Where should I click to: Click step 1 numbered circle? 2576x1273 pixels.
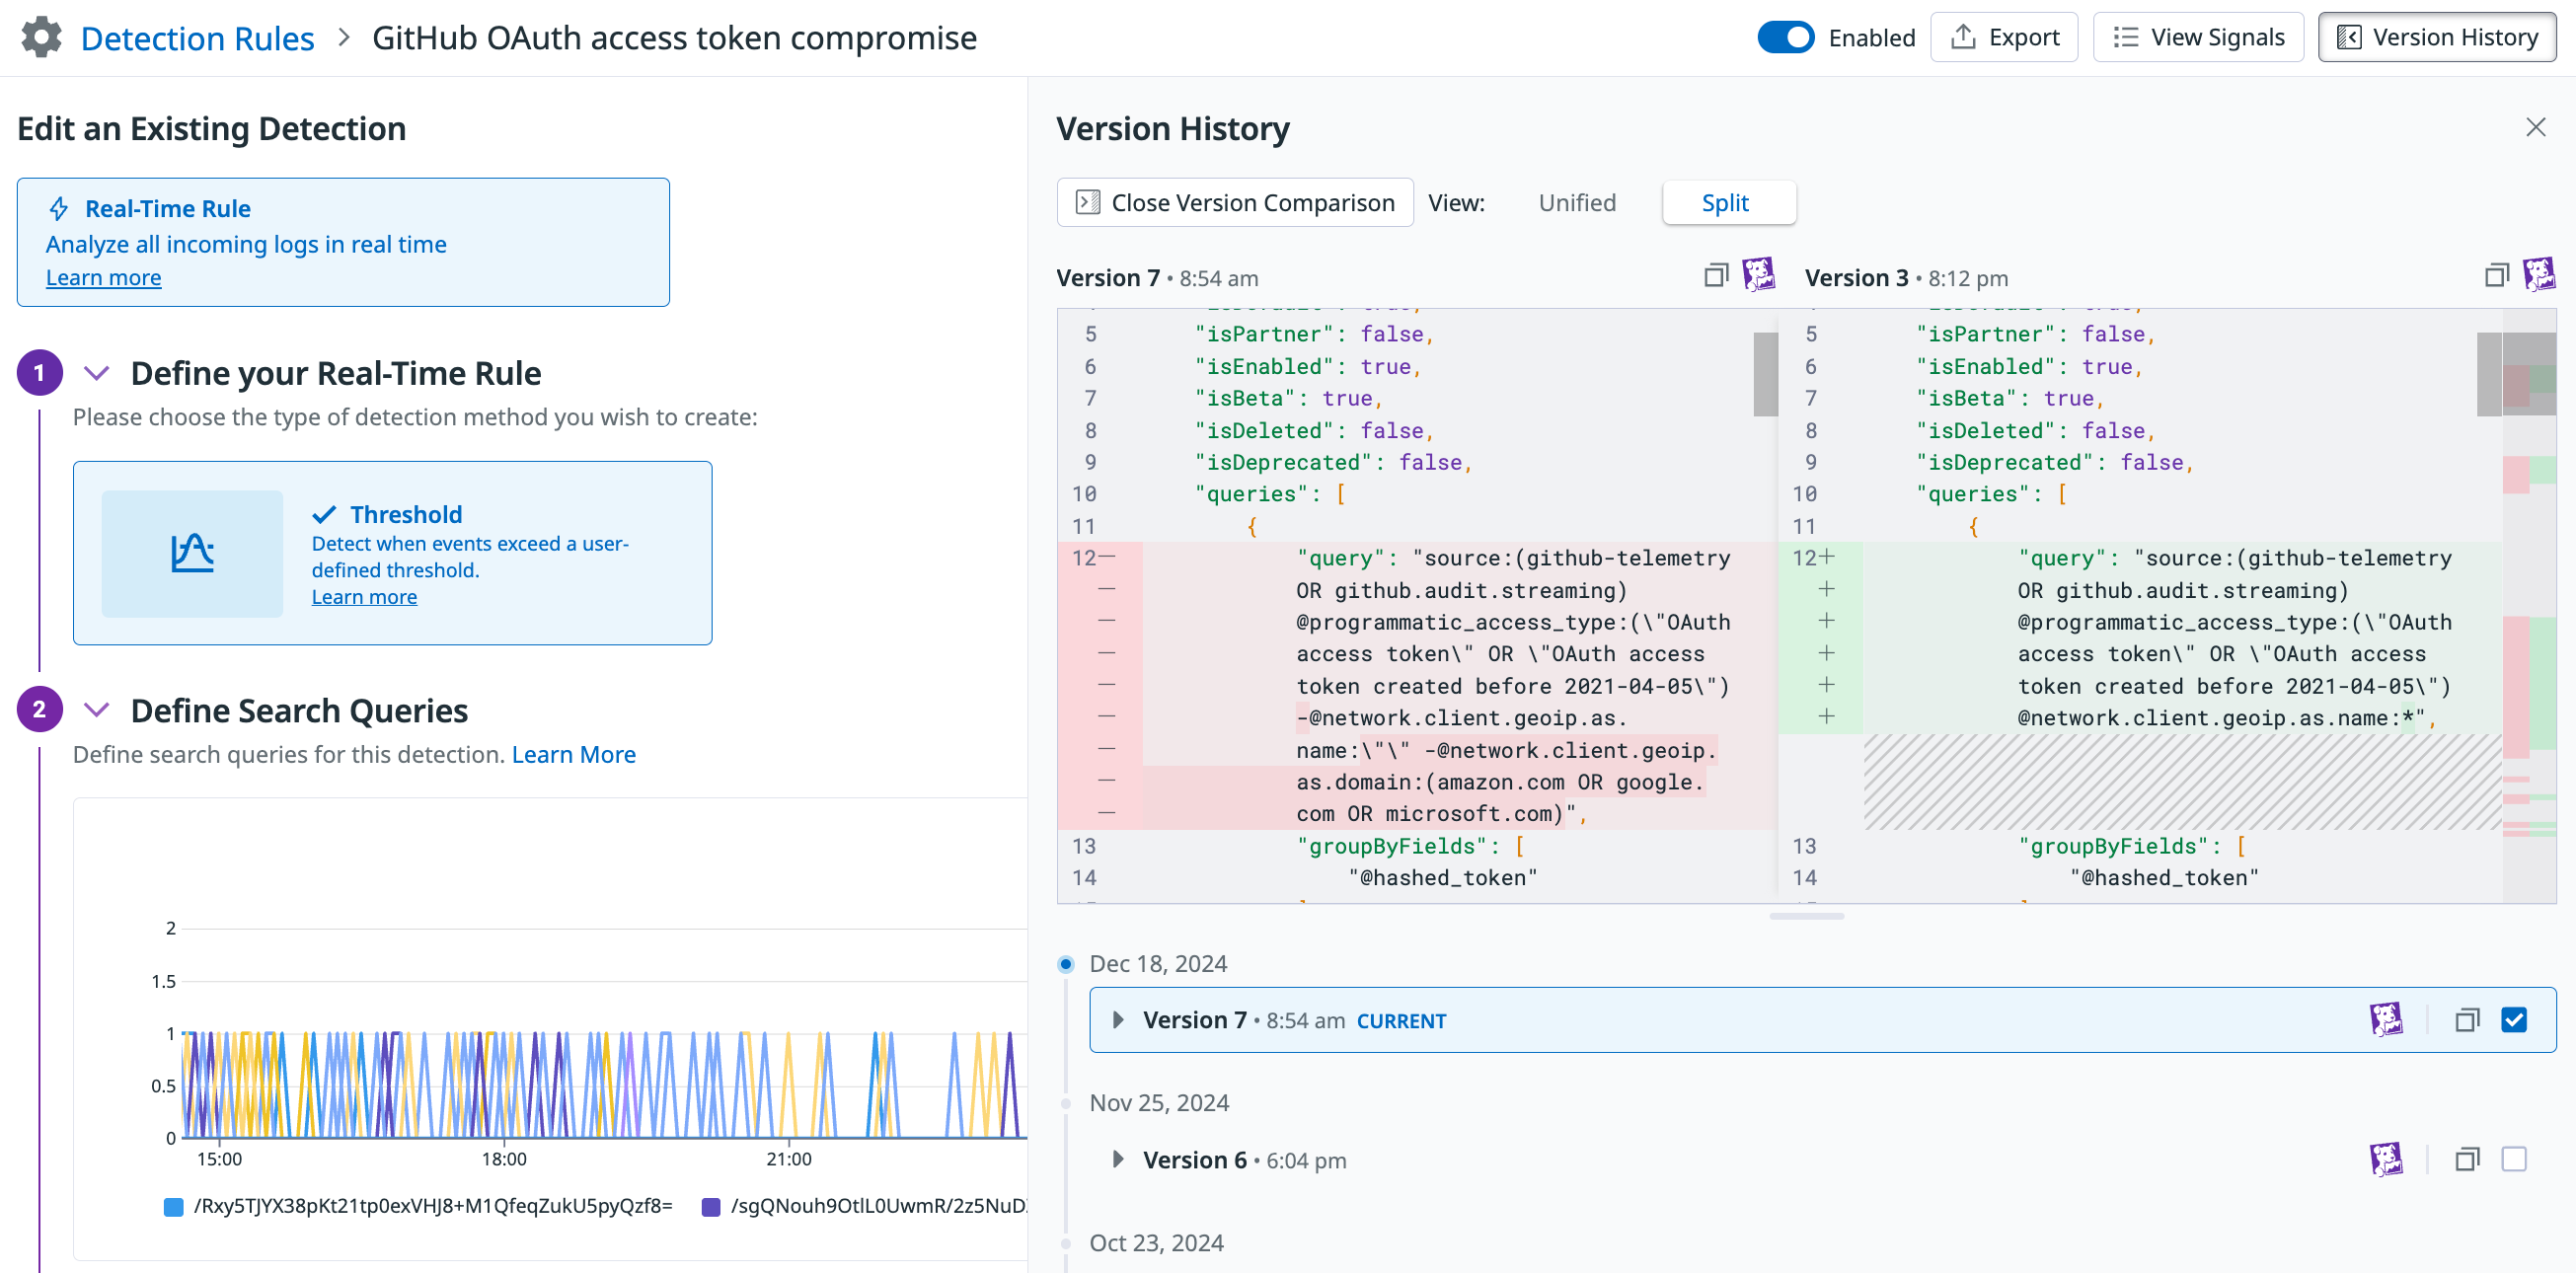point(39,373)
